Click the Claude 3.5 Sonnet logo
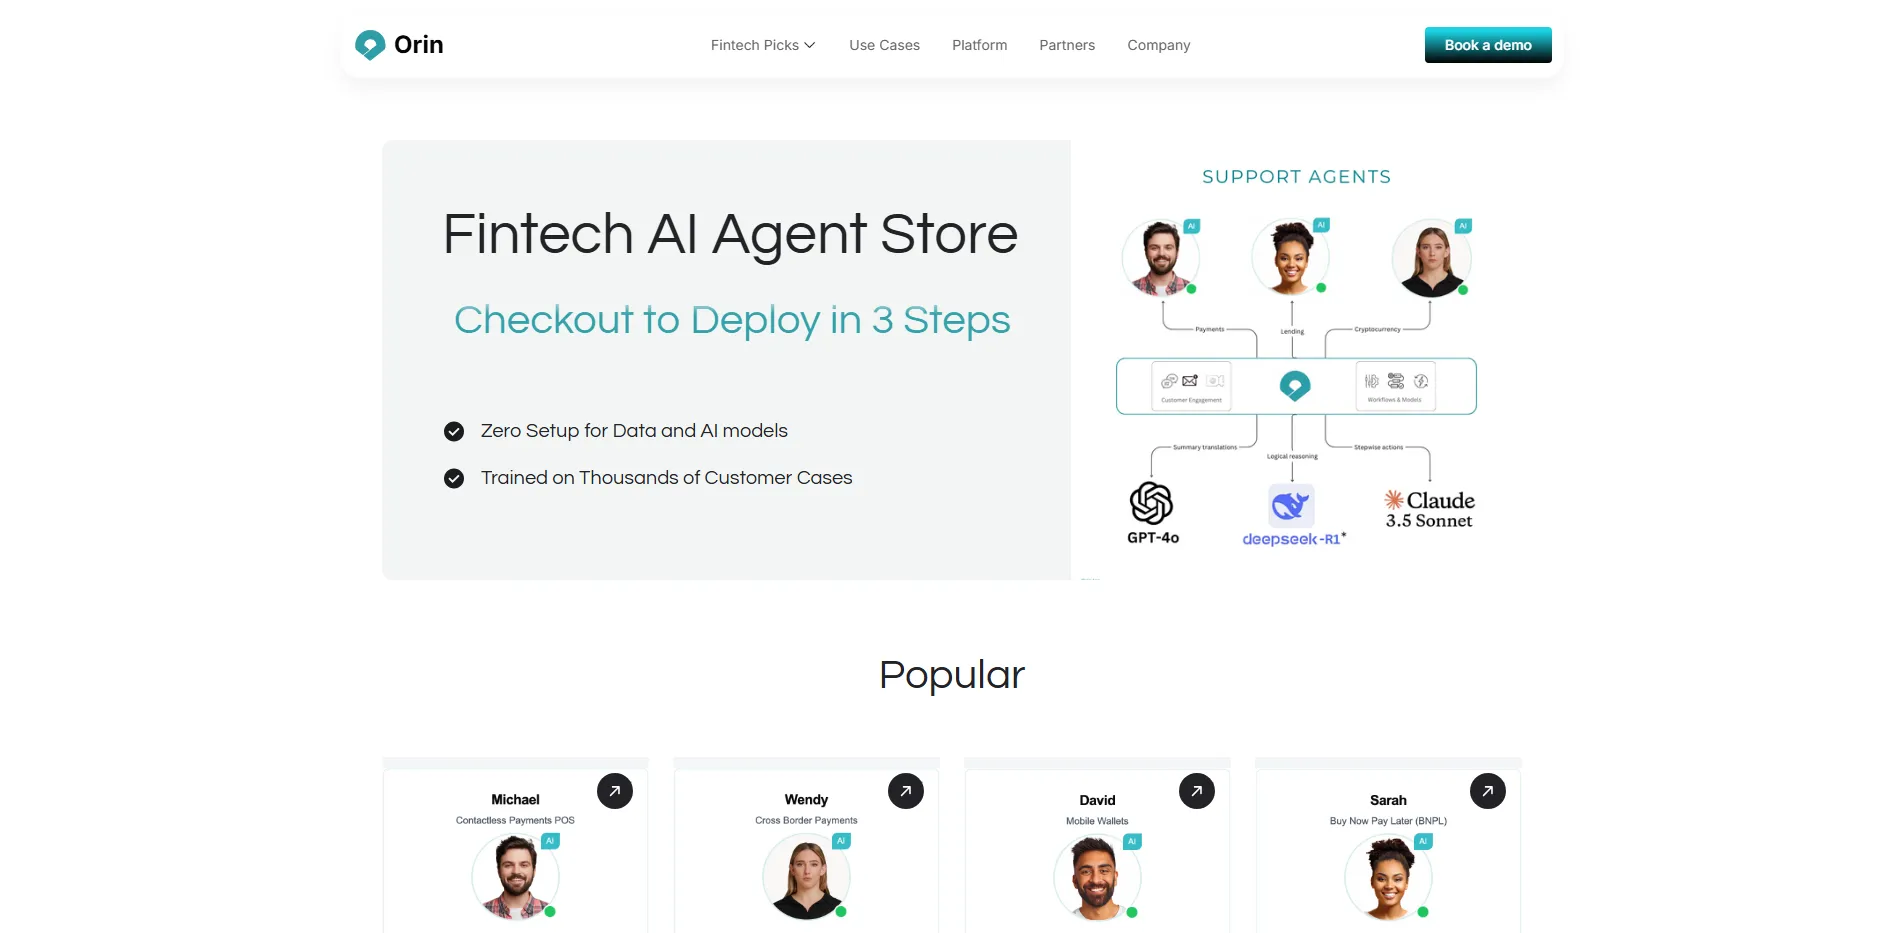Screen dimensions: 1904x933 tap(1429, 509)
